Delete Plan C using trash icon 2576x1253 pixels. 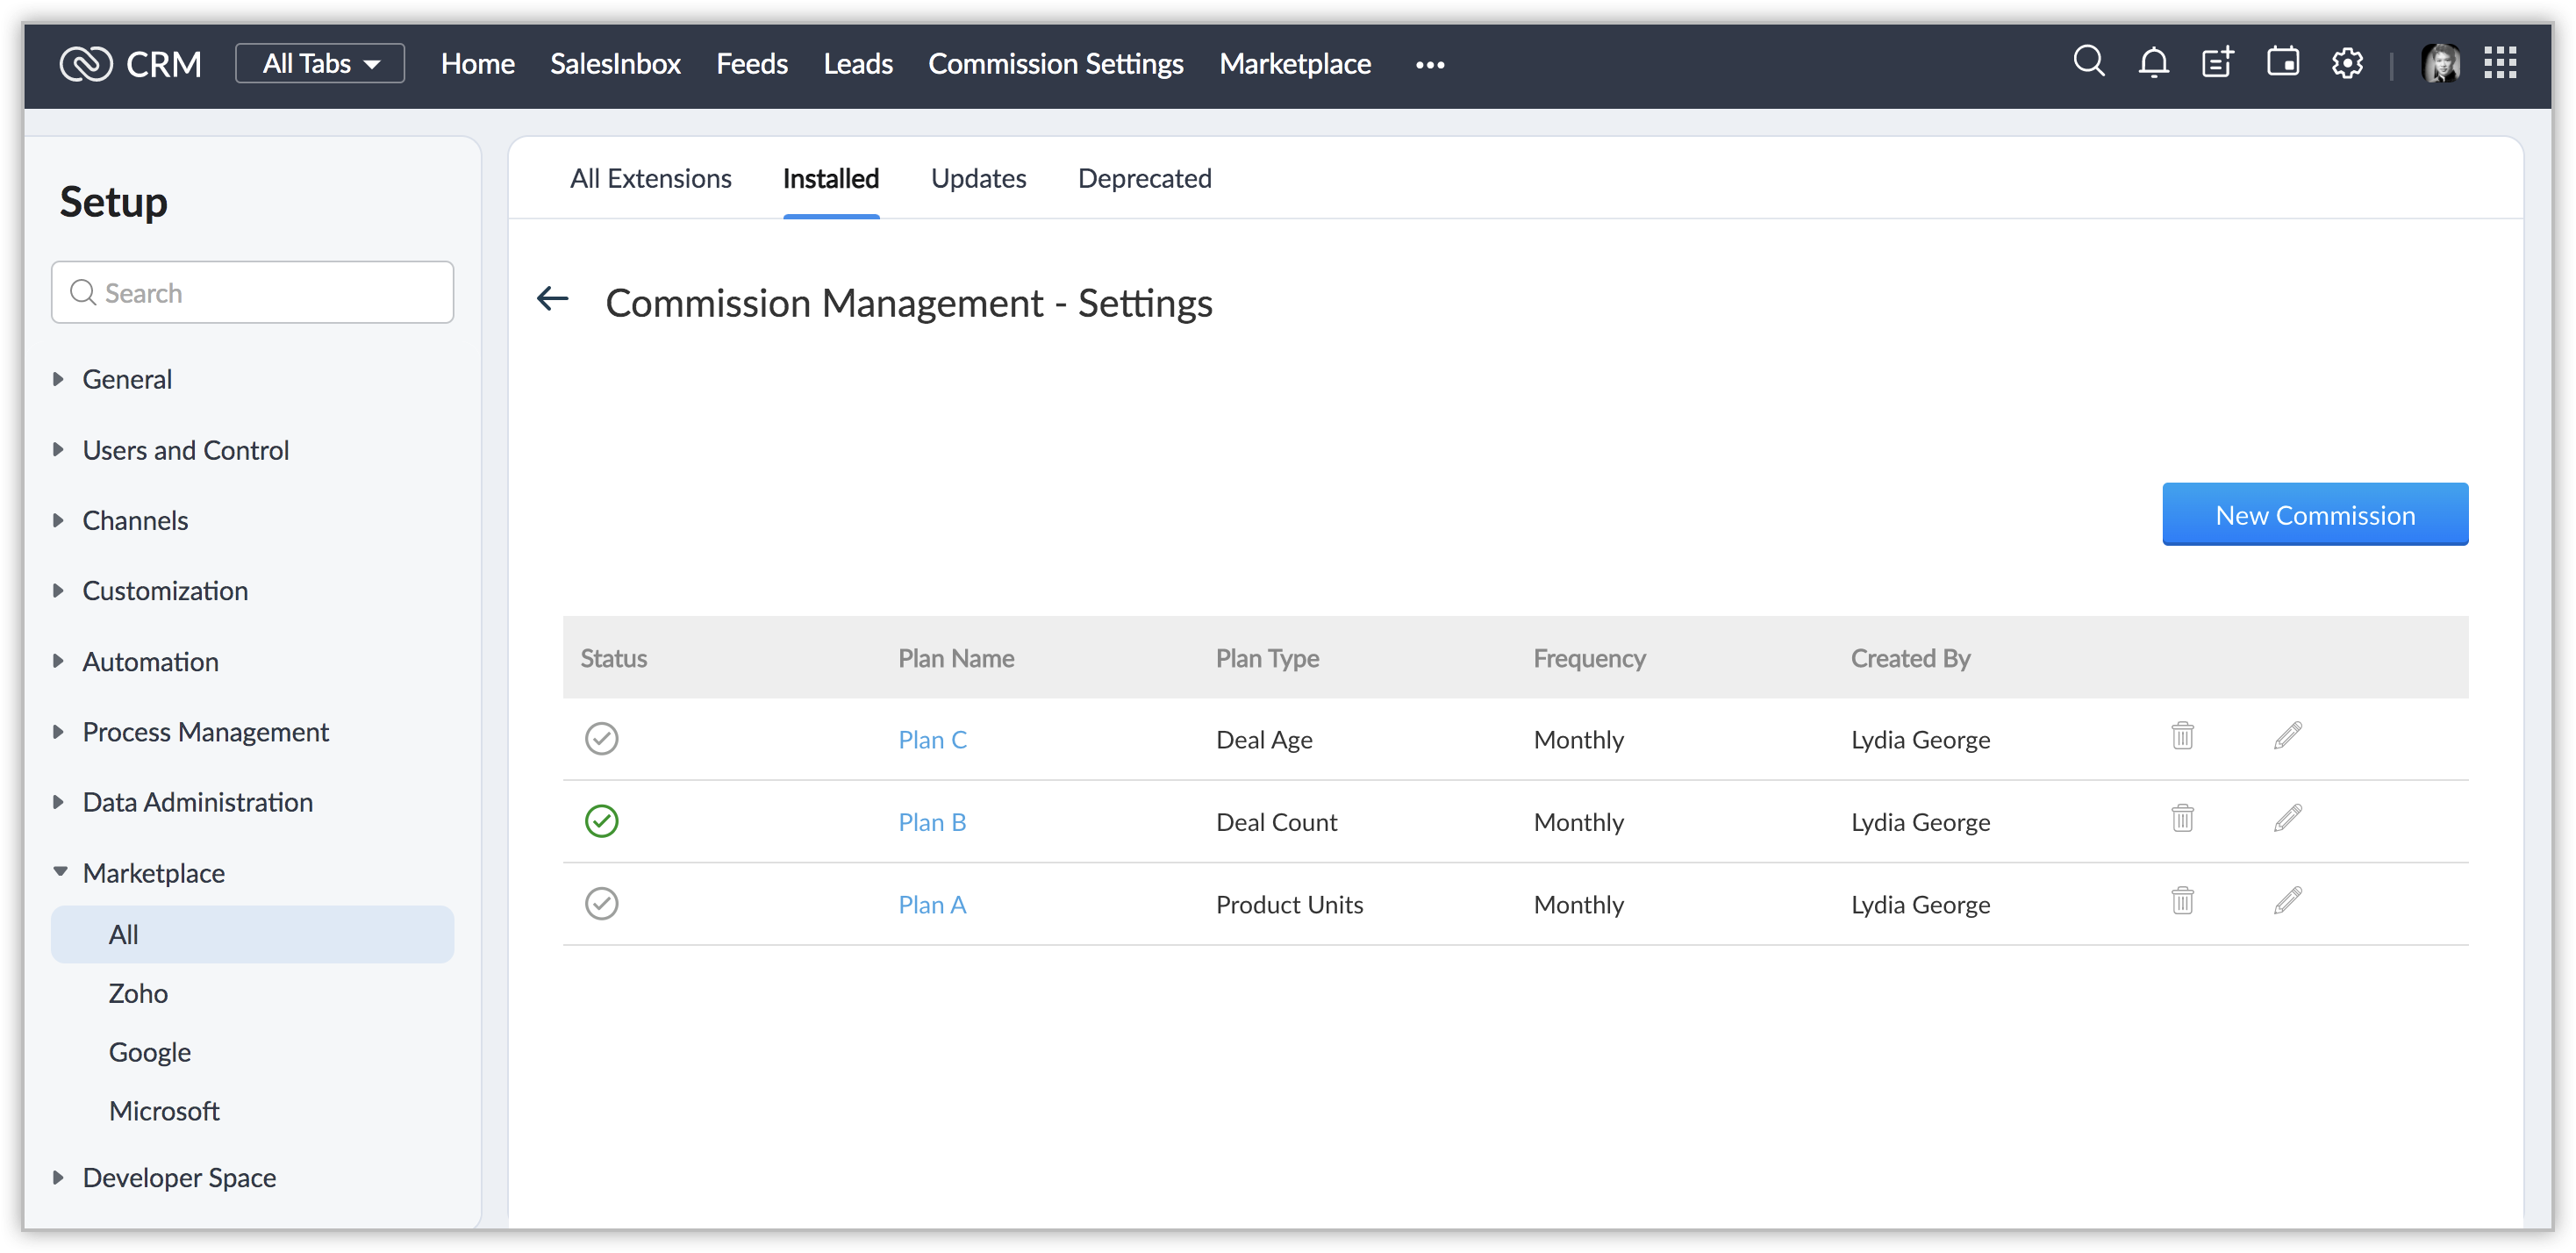point(2182,736)
